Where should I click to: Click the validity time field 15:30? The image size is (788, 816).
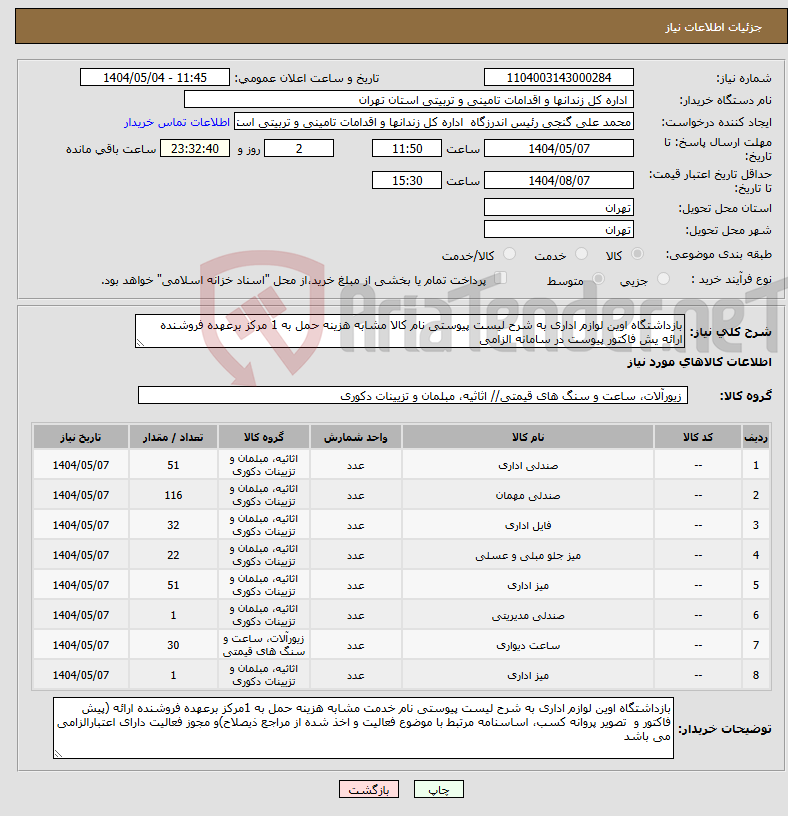(406, 181)
